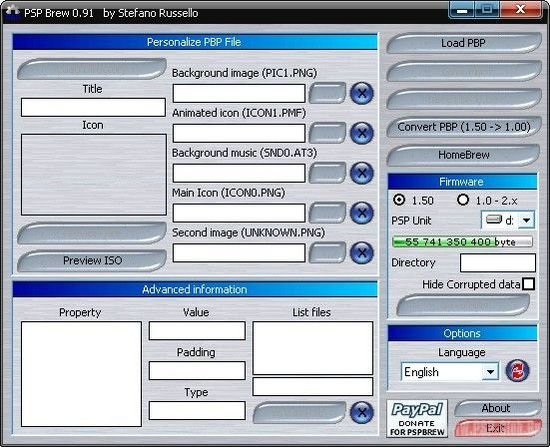Image resolution: width=550 pixels, height=447 pixels.
Task: Click the Type input field
Action: (x=197, y=411)
